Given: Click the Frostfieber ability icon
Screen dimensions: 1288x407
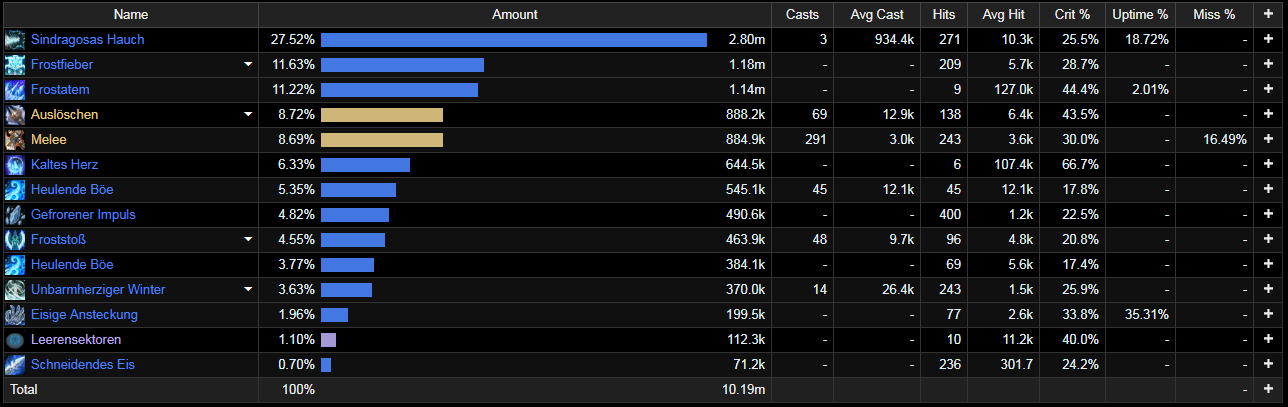Looking at the screenshot, I should click(x=14, y=65).
